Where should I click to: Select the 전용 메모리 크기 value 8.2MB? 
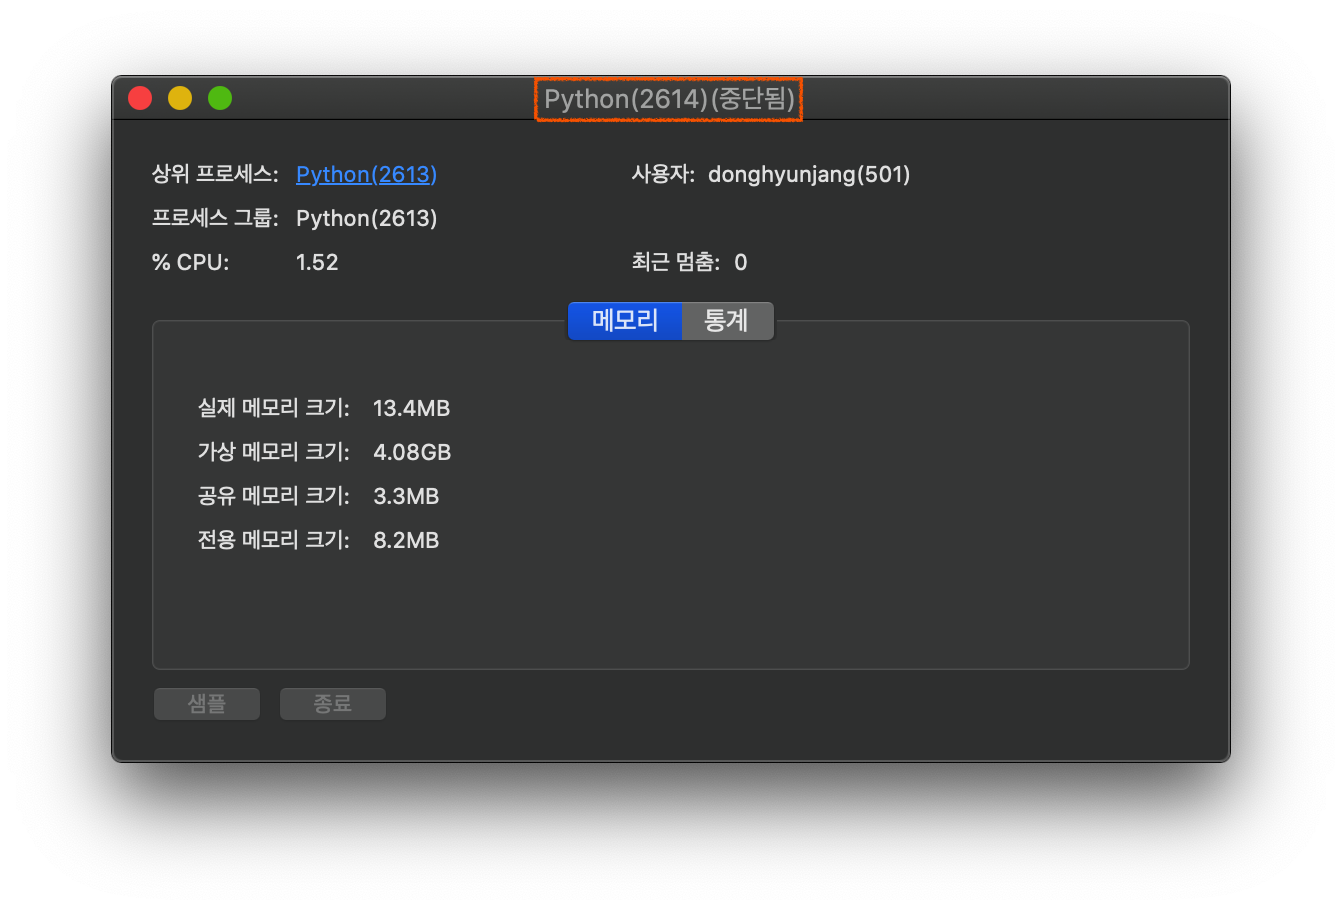[406, 540]
